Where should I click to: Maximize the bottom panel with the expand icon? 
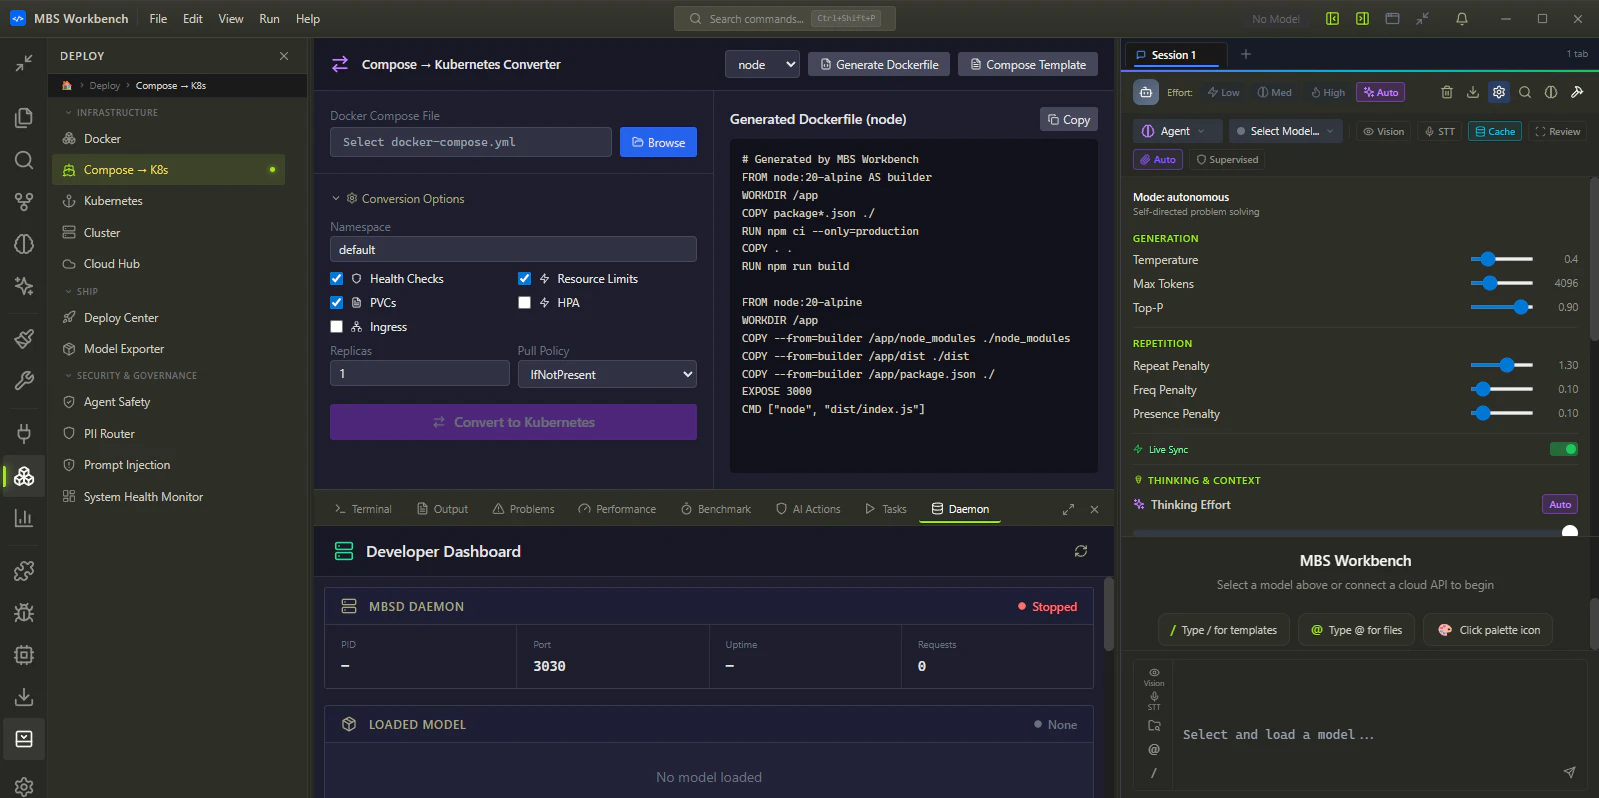(1068, 509)
